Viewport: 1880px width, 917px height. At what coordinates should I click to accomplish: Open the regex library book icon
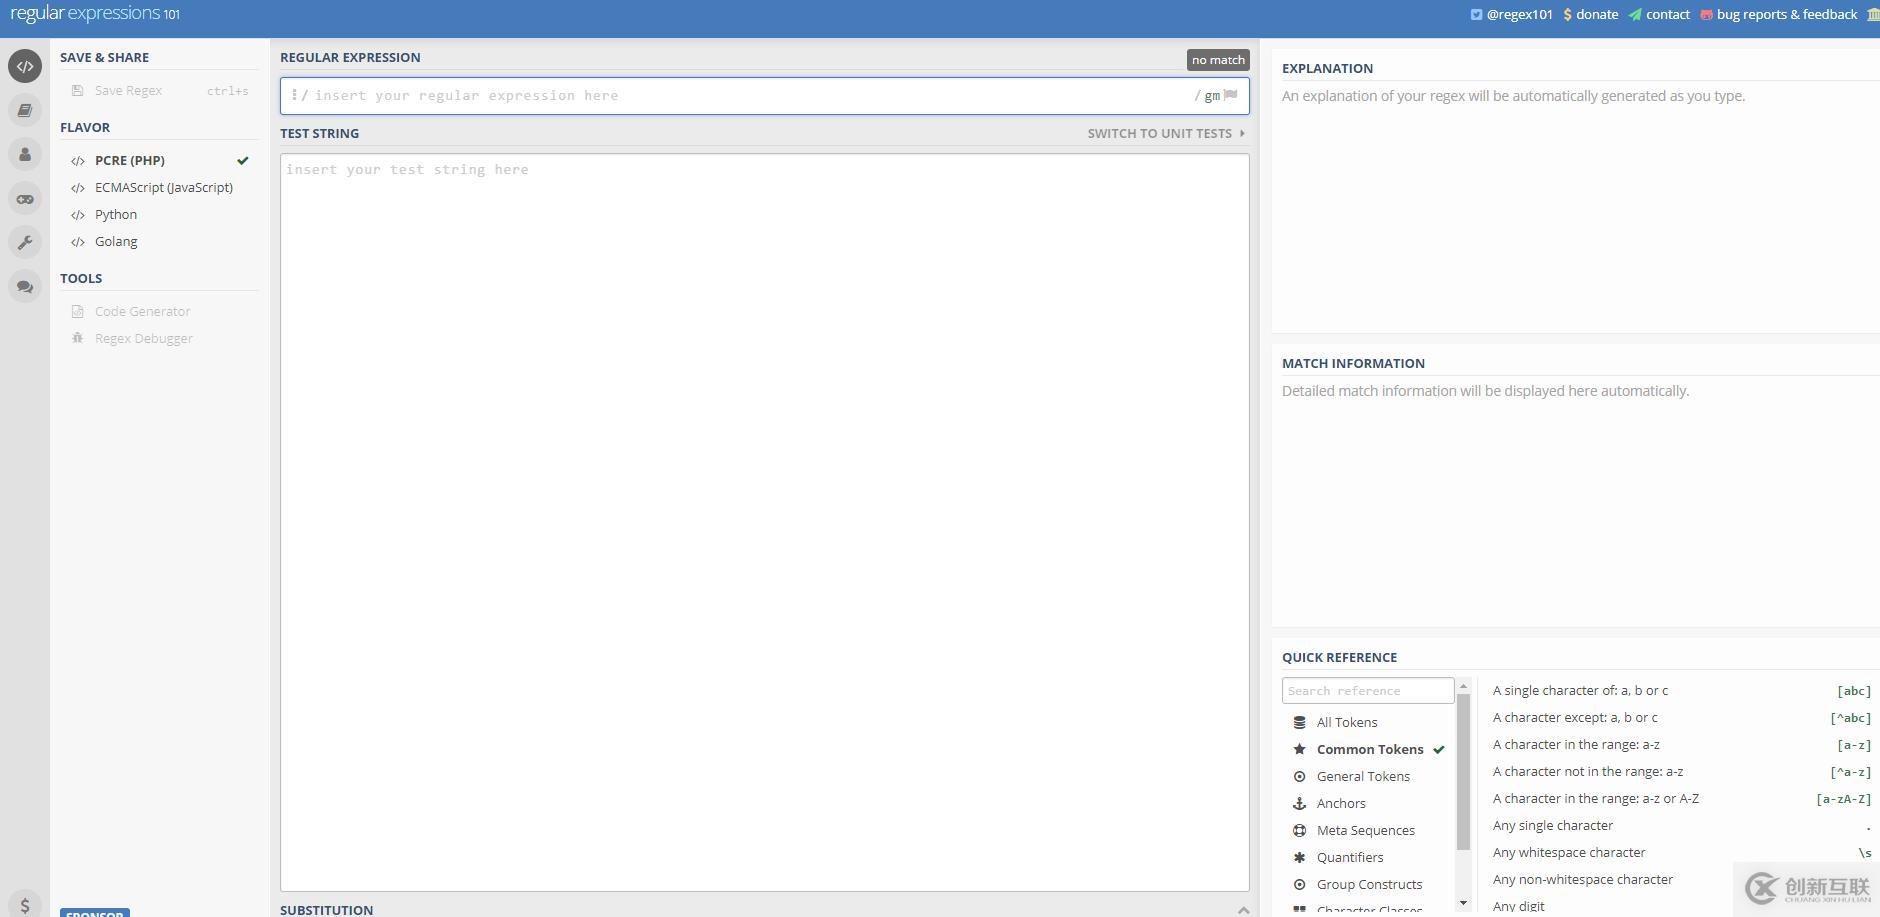tap(25, 110)
